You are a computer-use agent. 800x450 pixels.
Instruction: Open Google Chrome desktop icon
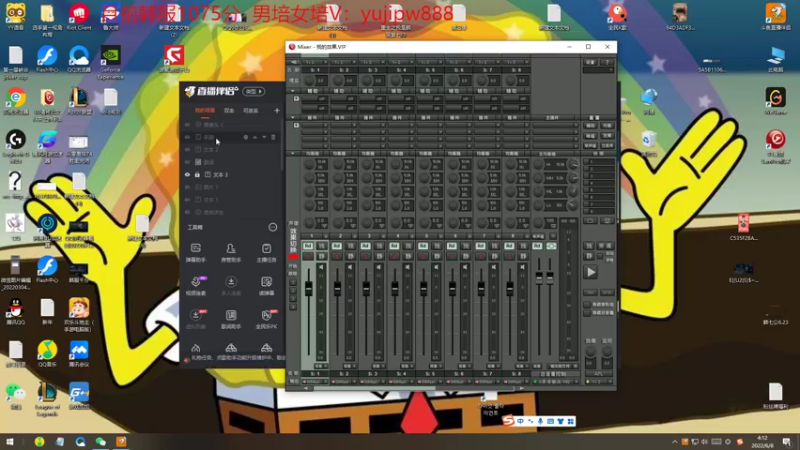16,101
